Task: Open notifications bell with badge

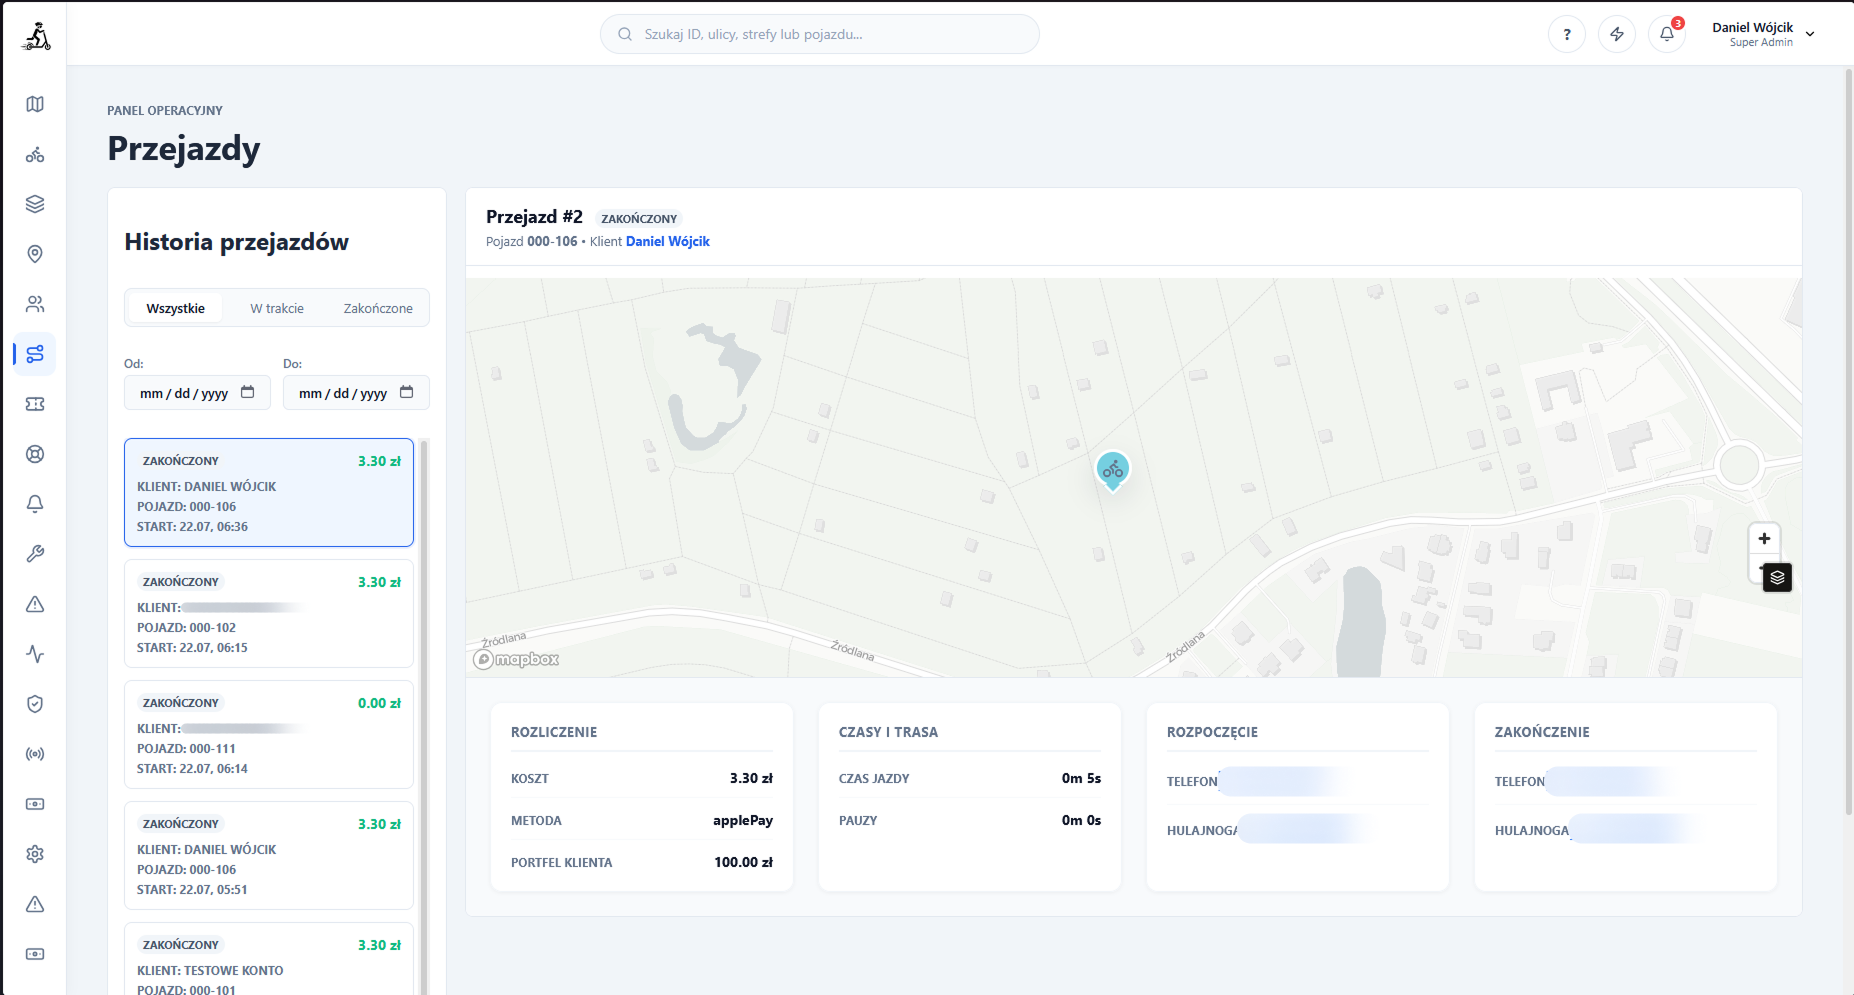Action: click(x=1667, y=34)
